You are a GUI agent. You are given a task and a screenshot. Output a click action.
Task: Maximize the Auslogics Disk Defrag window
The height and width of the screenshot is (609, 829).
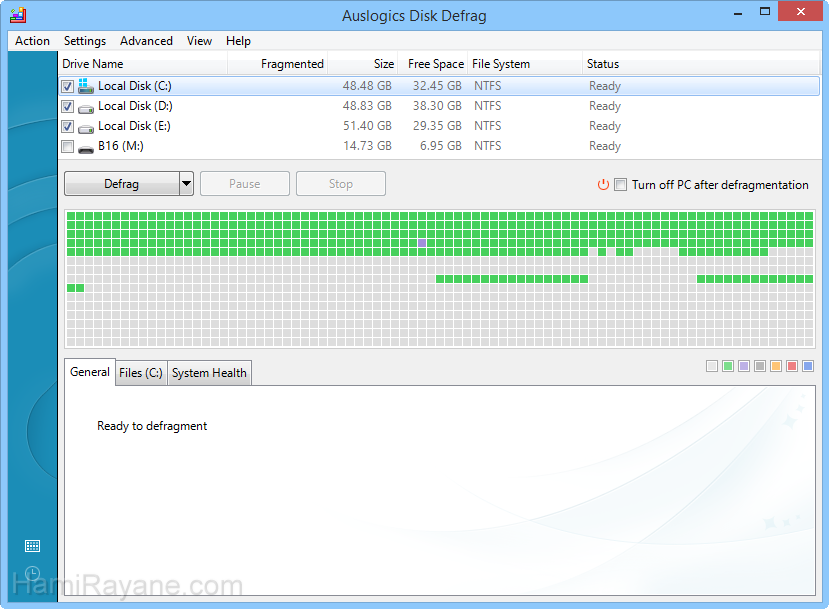pos(764,12)
